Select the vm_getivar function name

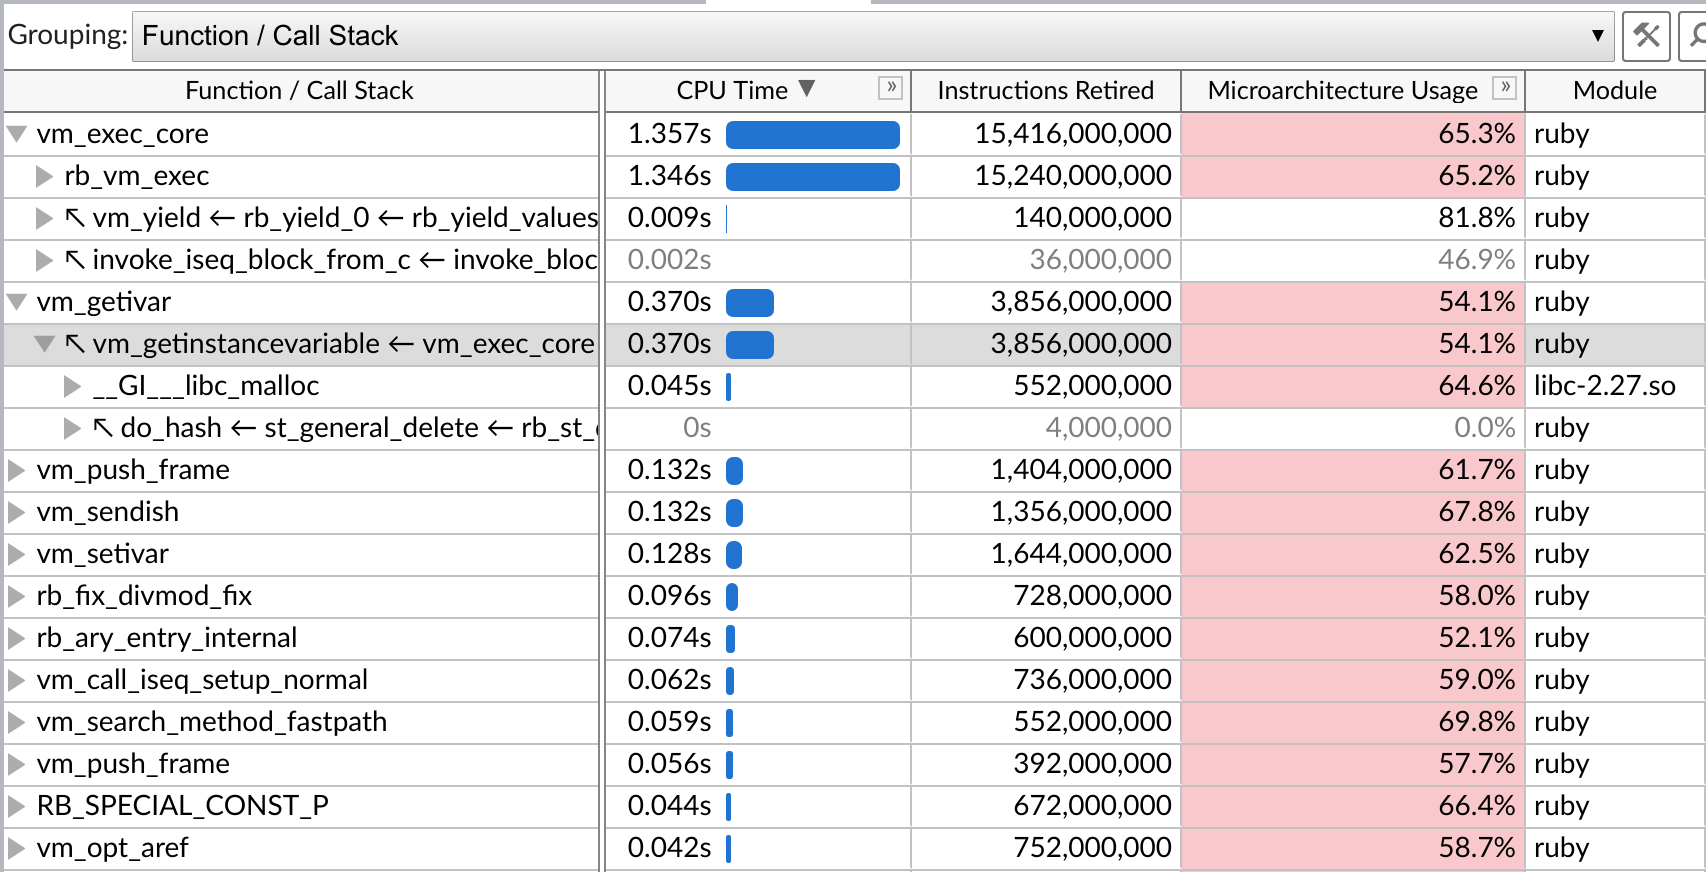104,302
